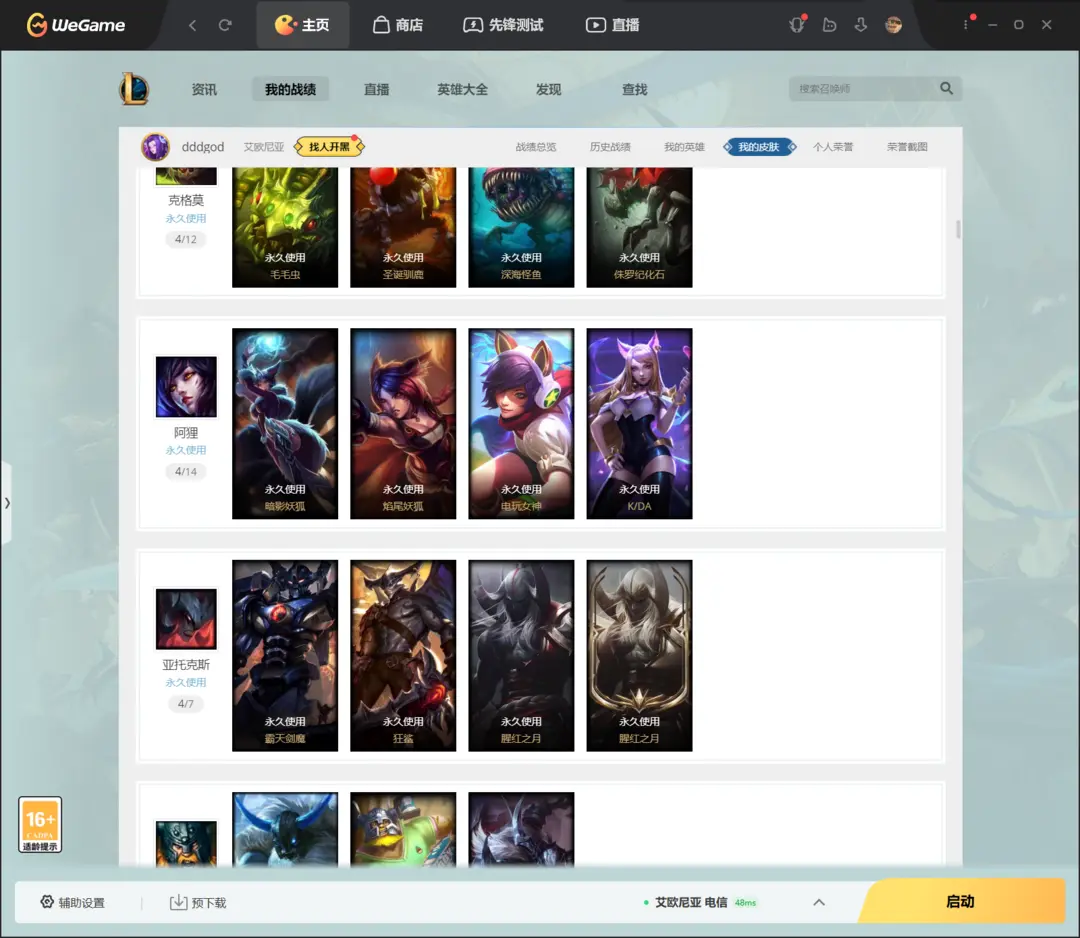
Task: Click the 亚托克斯 champion portrait
Action: pos(186,618)
